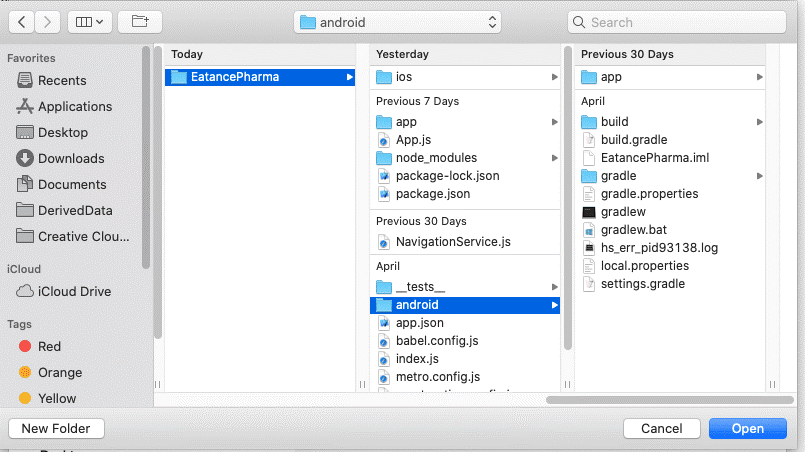This screenshot has width=805, height=452.
Task: Open the android path dropdown
Action: pyautogui.click(x=398, y=22)
